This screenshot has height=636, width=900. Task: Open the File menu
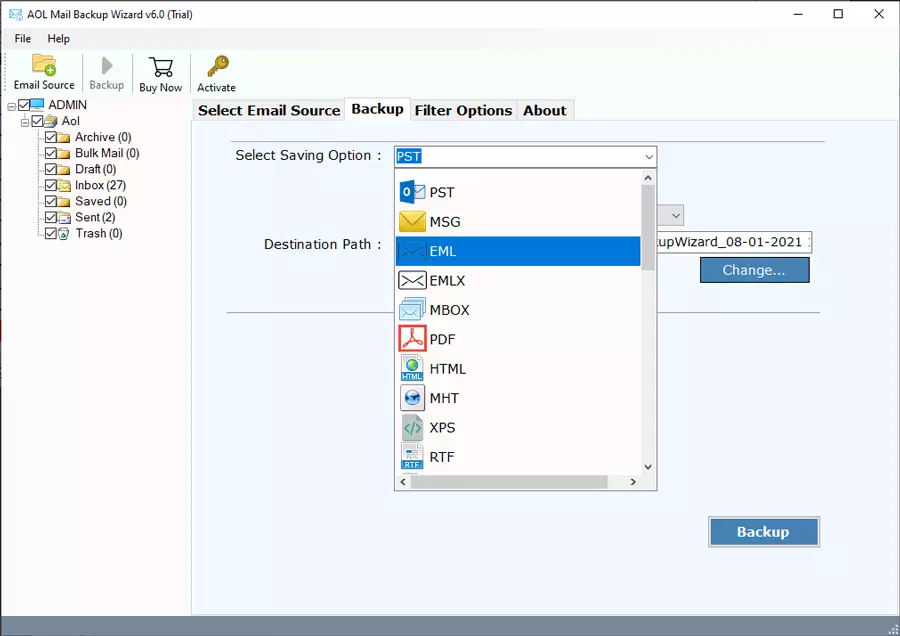tap(23, 38)
